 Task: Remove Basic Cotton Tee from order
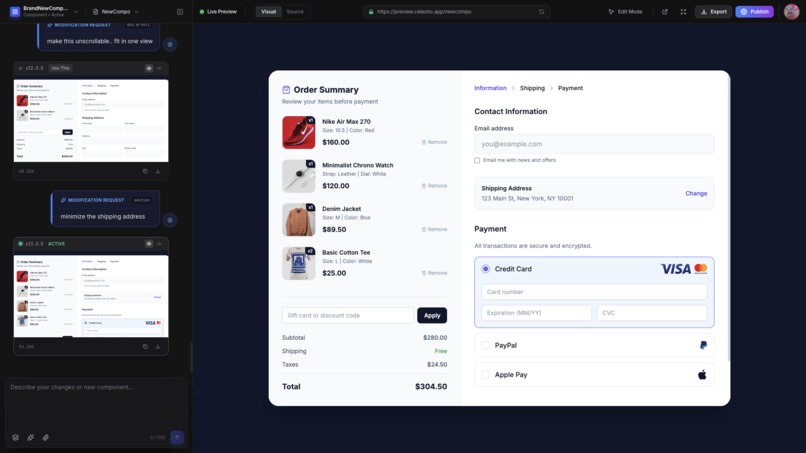click(x=434, y=273)
